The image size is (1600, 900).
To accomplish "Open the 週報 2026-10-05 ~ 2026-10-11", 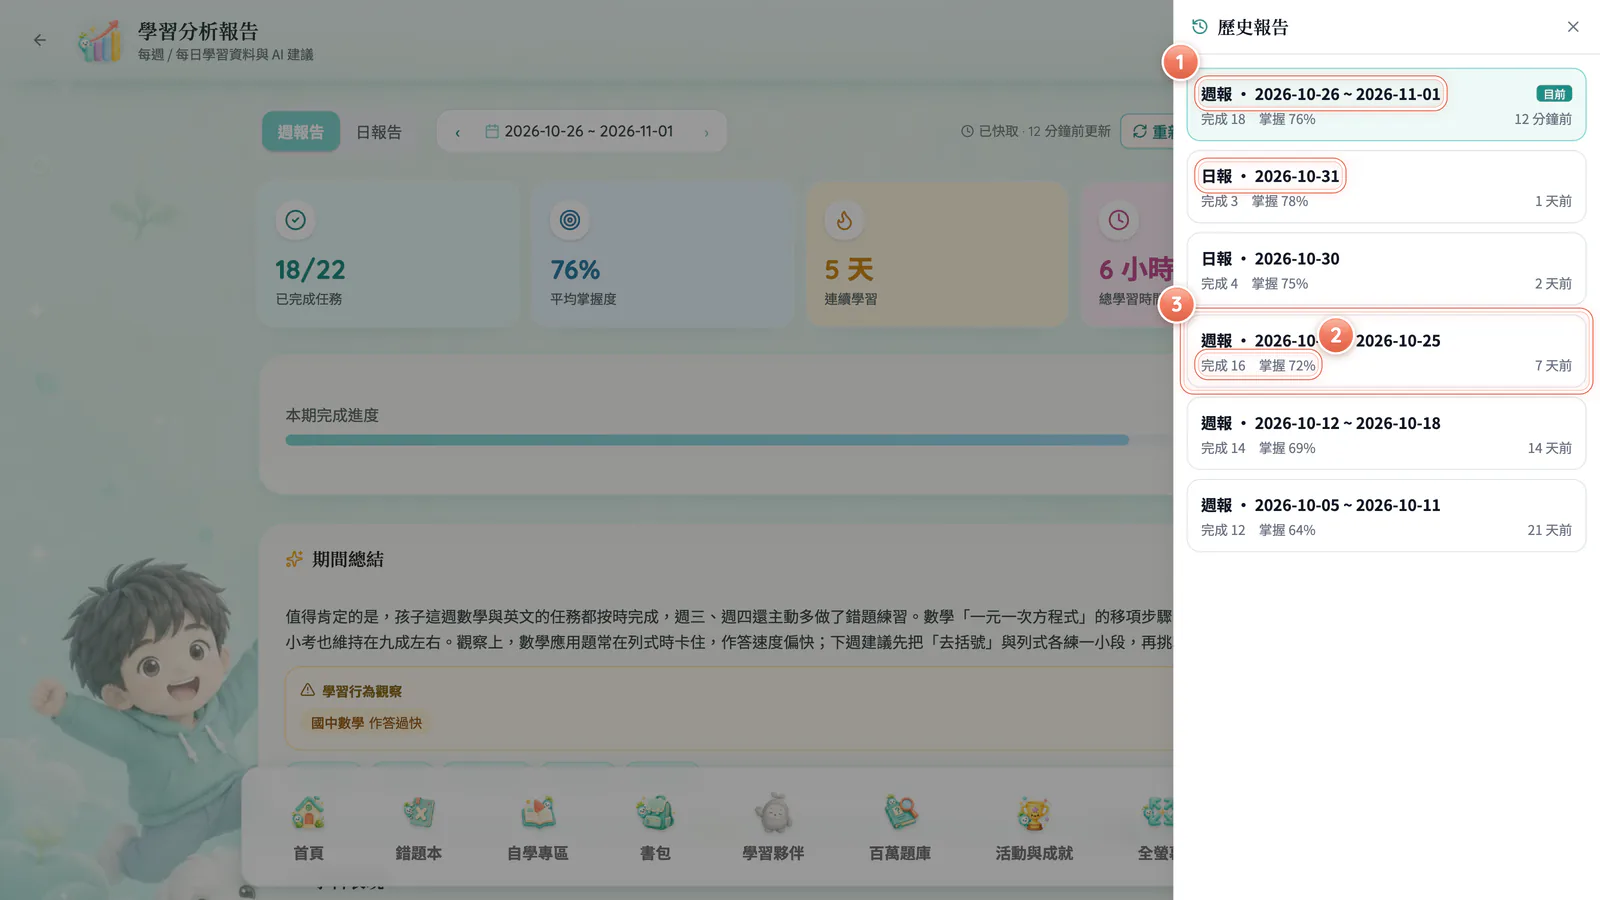I will [x=1386, y=516].
